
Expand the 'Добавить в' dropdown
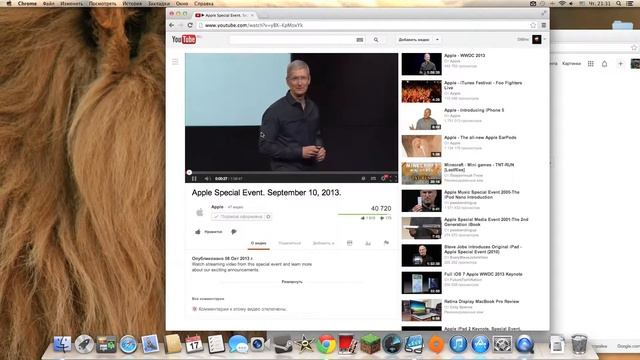pyautogui.click(x=323, y=243)
